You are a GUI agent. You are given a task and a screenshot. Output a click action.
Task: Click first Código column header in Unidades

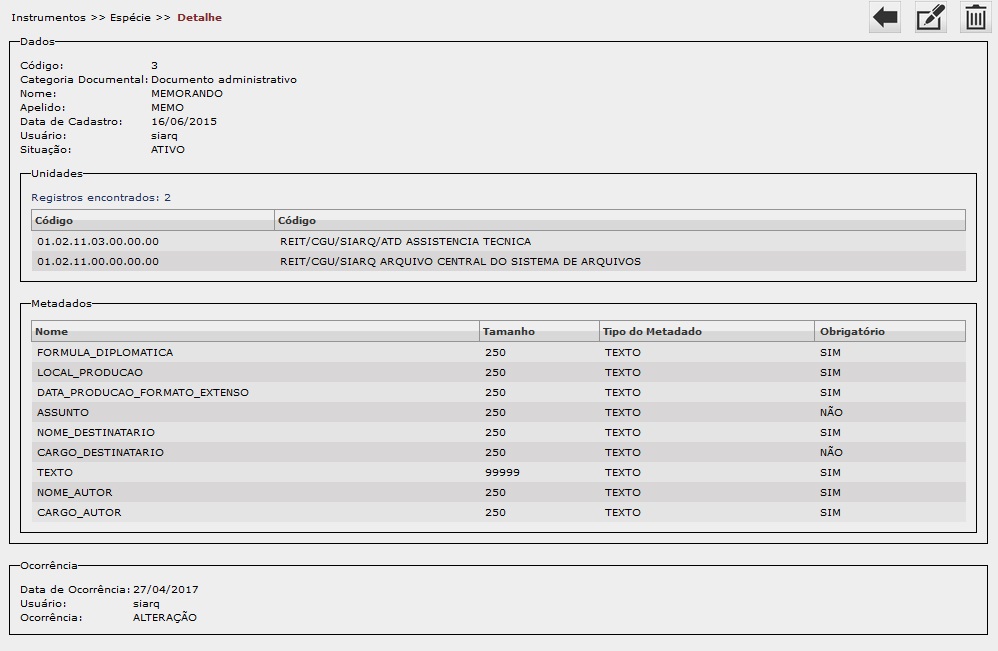tap(153, 220)
